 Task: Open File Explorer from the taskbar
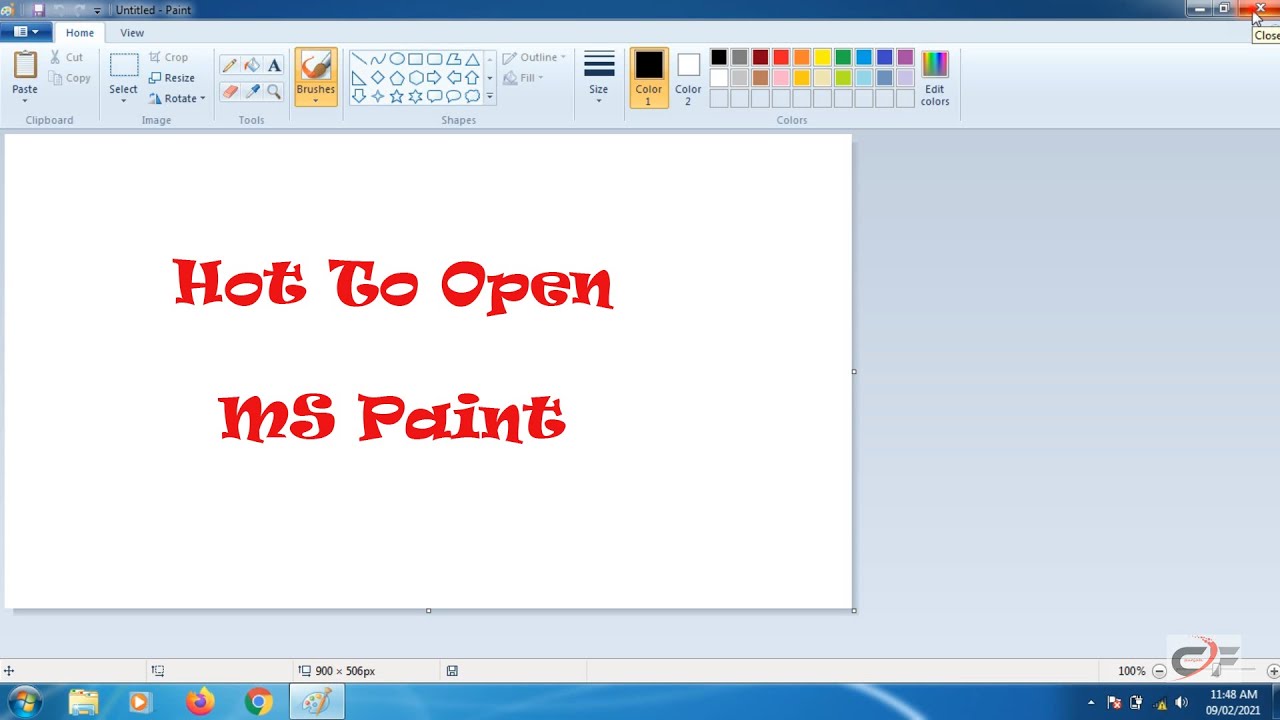click(x=83, y=702)
